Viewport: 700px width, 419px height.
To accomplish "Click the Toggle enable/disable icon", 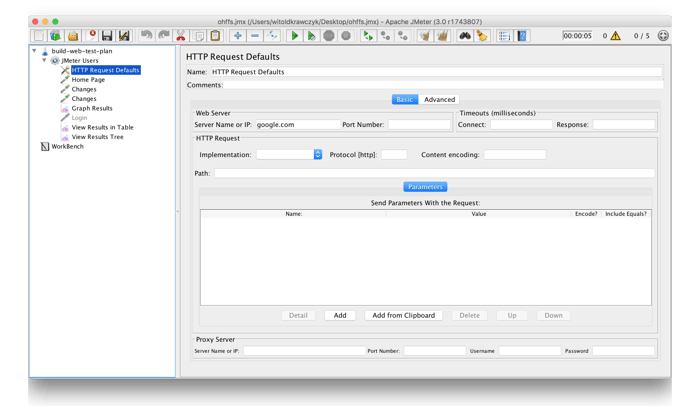I will [x=272, y=36].
